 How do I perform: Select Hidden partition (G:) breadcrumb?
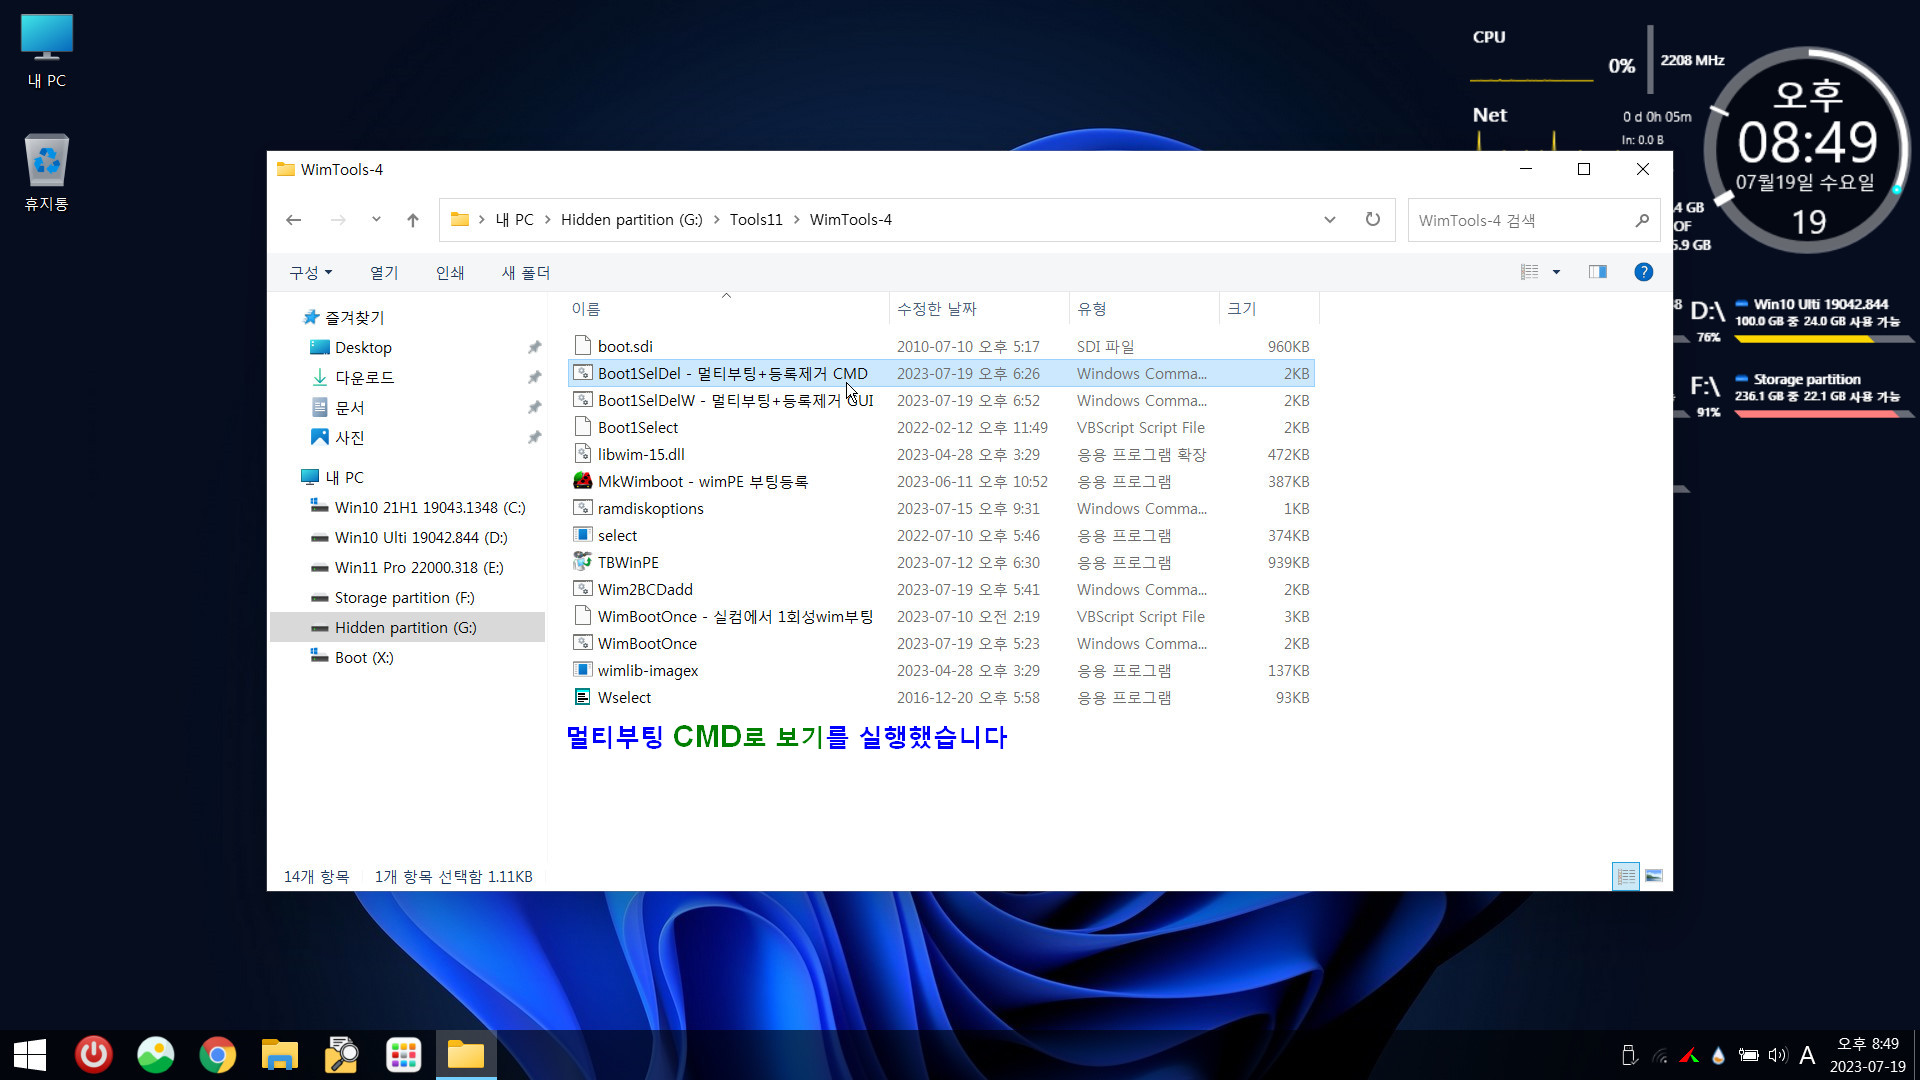click(x=632, y=220)
